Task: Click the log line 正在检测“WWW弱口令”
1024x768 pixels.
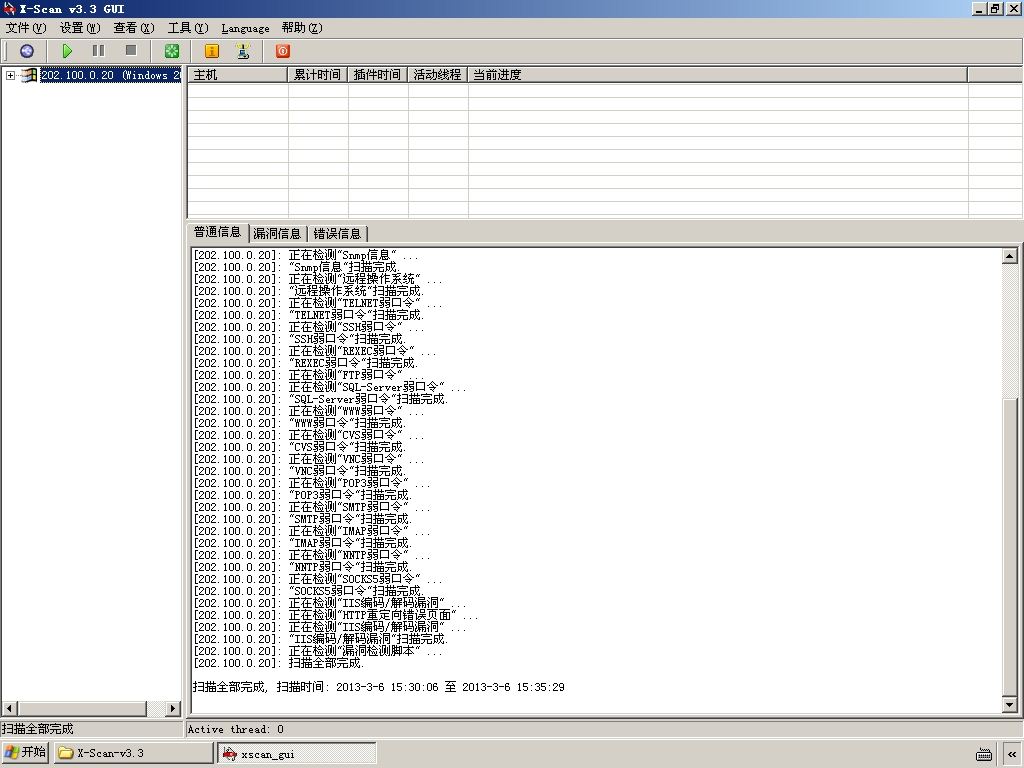Action: click(x=309, y=411)
